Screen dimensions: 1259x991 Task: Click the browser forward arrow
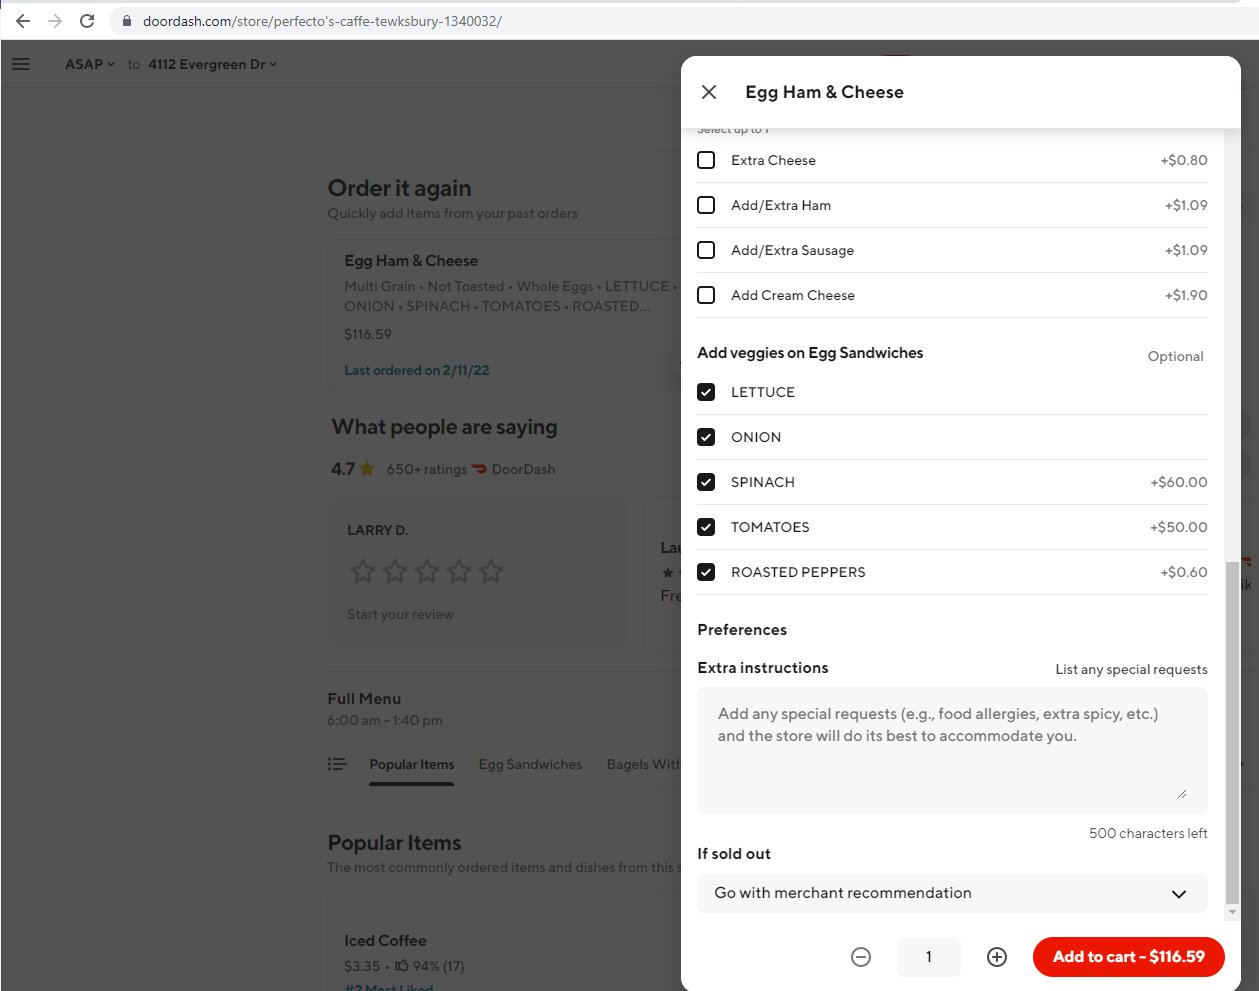pyautogui.click(x=55, y=21)
